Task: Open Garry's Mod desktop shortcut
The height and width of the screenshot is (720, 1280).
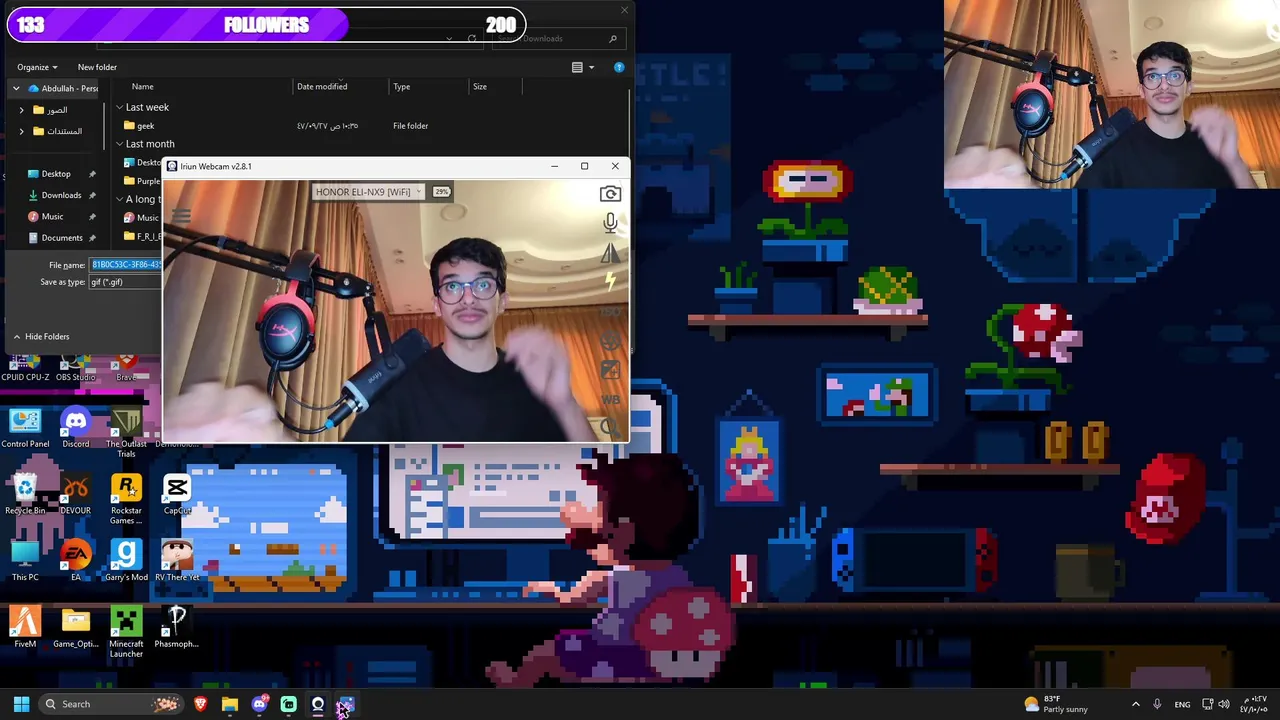Action: pos(126,561)
